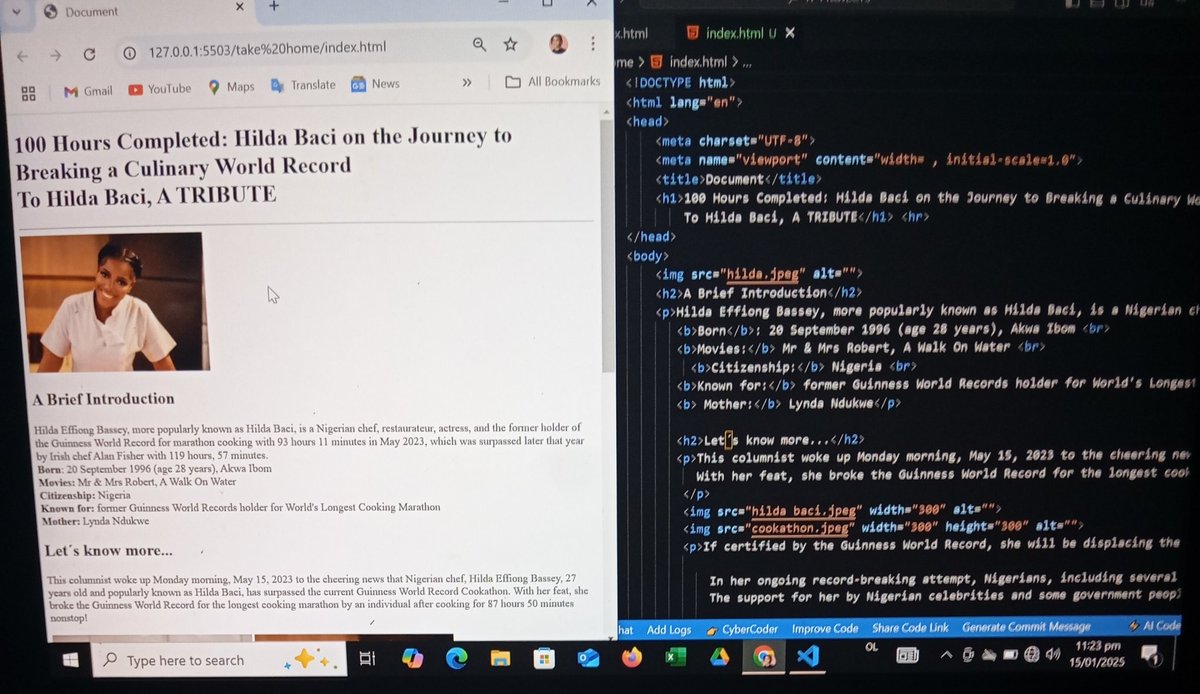The image size is (1200, 694).
Task: Open Microsoft Store from the taskbar
Action: tap(544, 657)
